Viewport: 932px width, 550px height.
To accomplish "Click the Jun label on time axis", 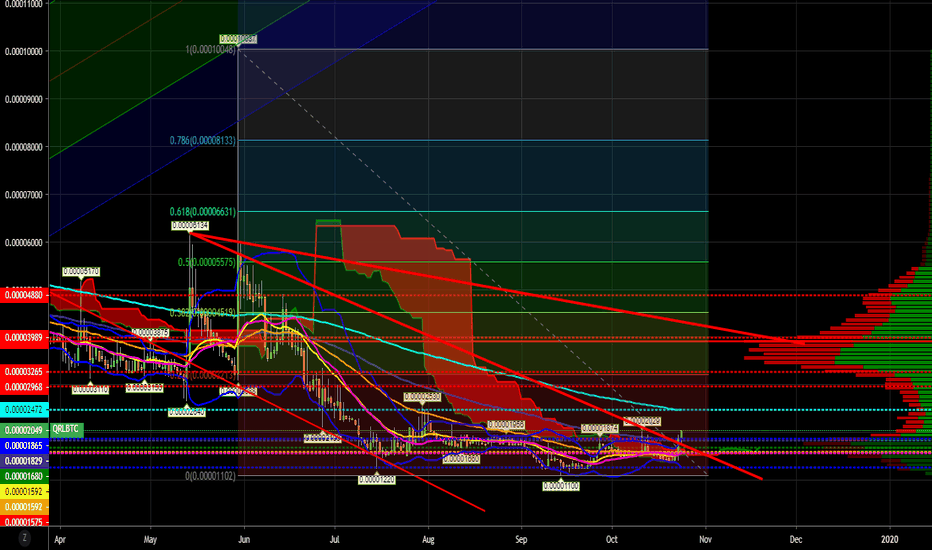I will 244,539.
